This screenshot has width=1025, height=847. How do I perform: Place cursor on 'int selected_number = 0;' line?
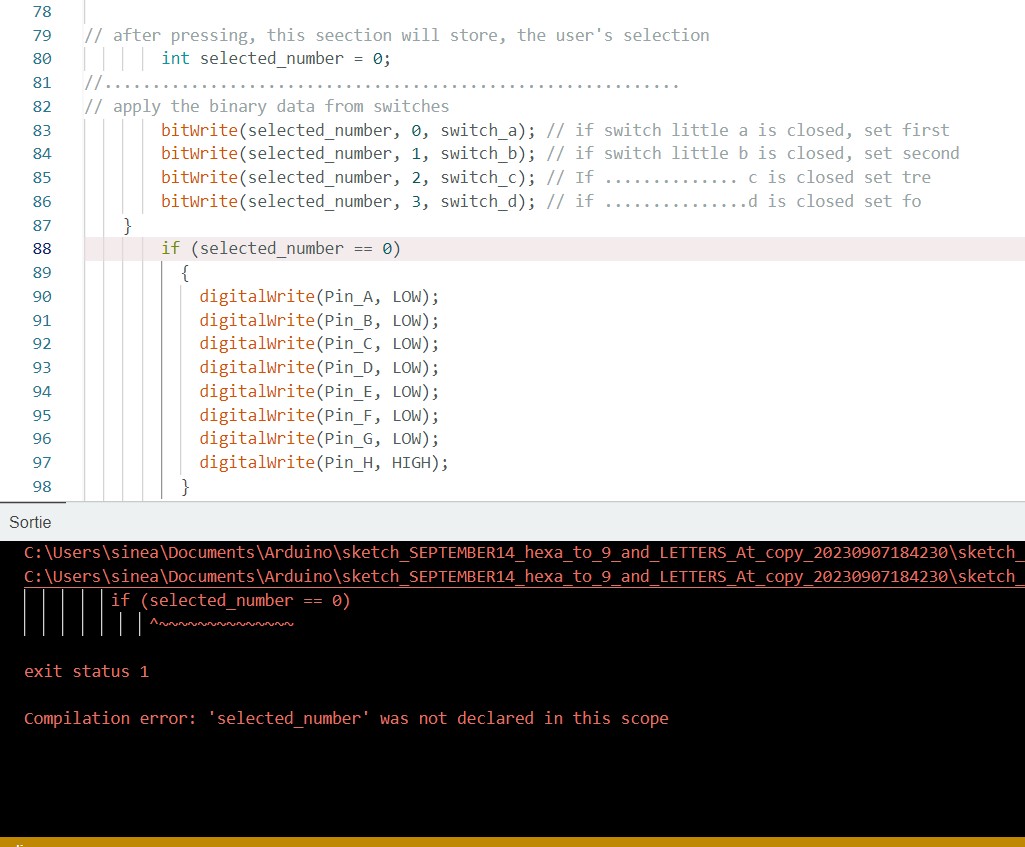(276, 59)
